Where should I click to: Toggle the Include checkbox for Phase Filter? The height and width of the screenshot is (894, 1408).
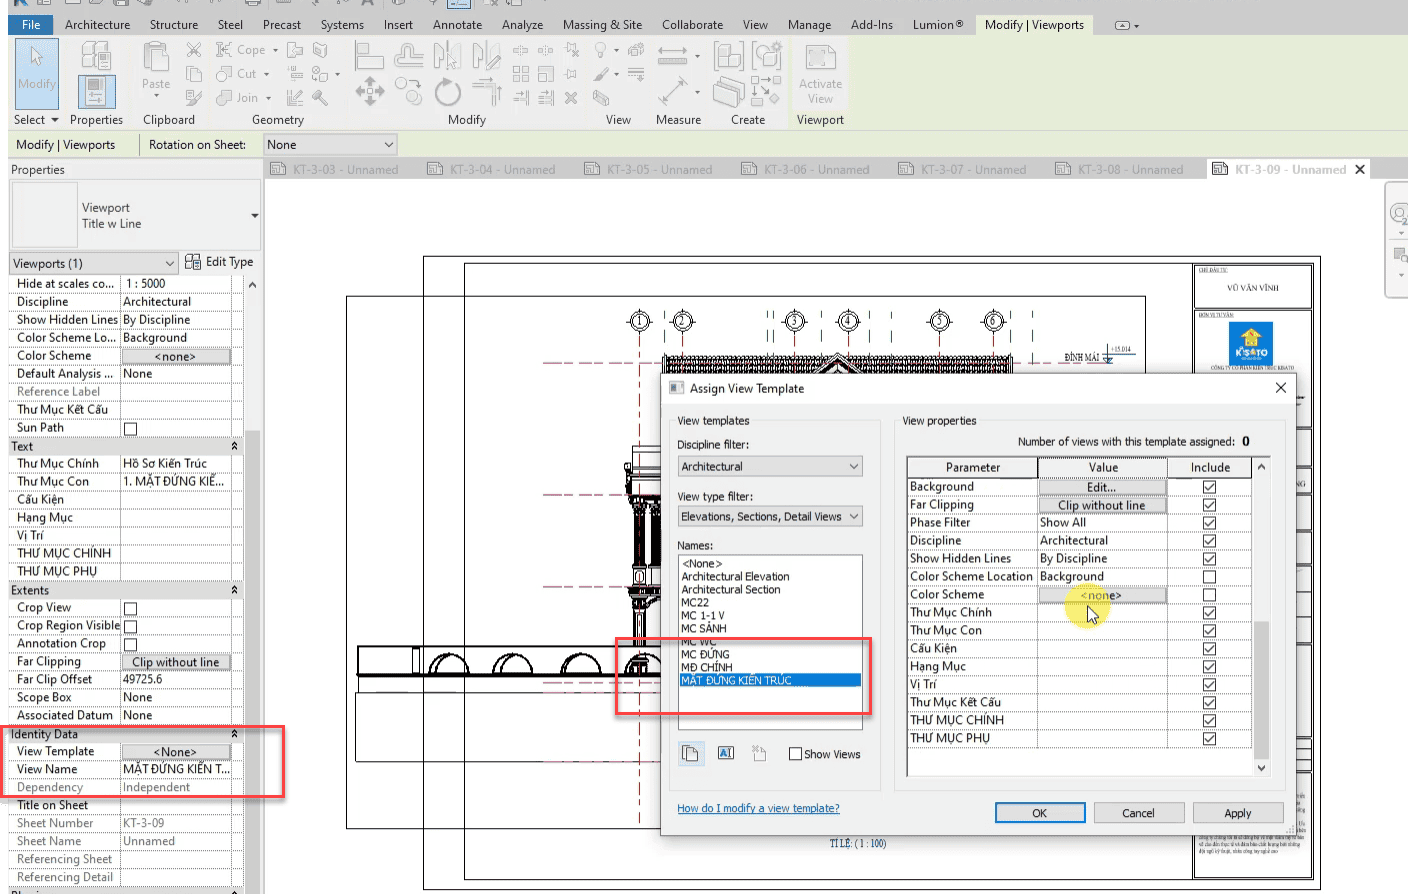click(x=1209, y=523)
